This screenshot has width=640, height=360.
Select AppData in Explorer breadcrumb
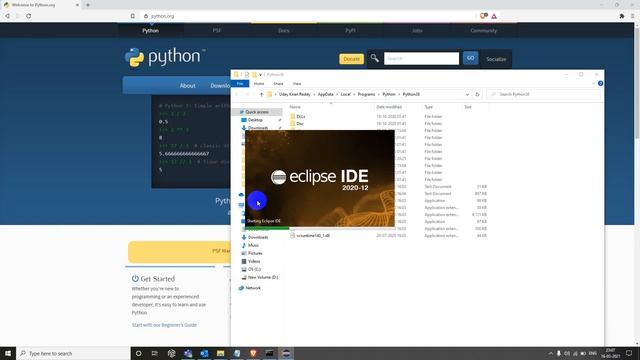(325, 94)
